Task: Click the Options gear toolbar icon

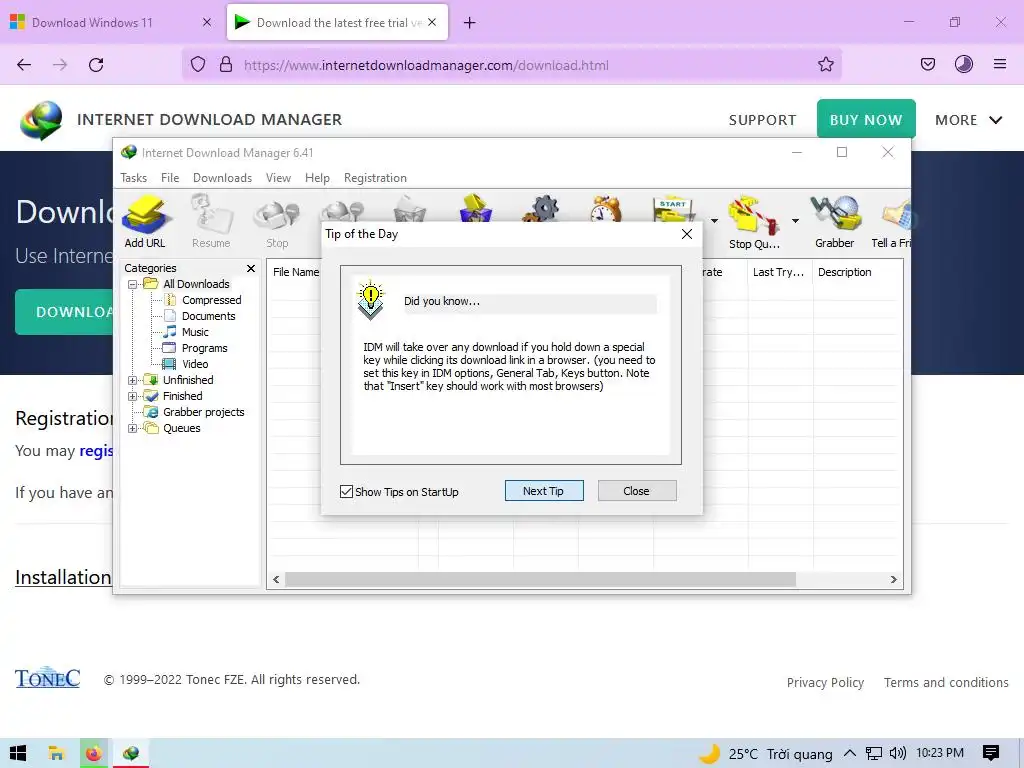Action: pyautogui.click(x=541, y=209)
